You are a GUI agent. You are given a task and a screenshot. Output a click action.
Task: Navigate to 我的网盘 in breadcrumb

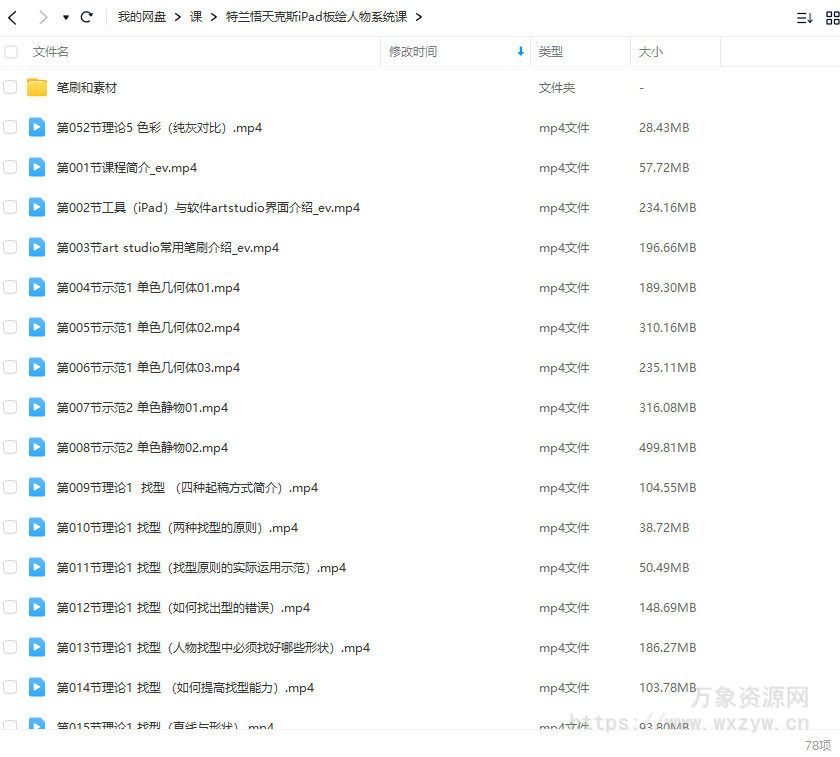[135, 16]
